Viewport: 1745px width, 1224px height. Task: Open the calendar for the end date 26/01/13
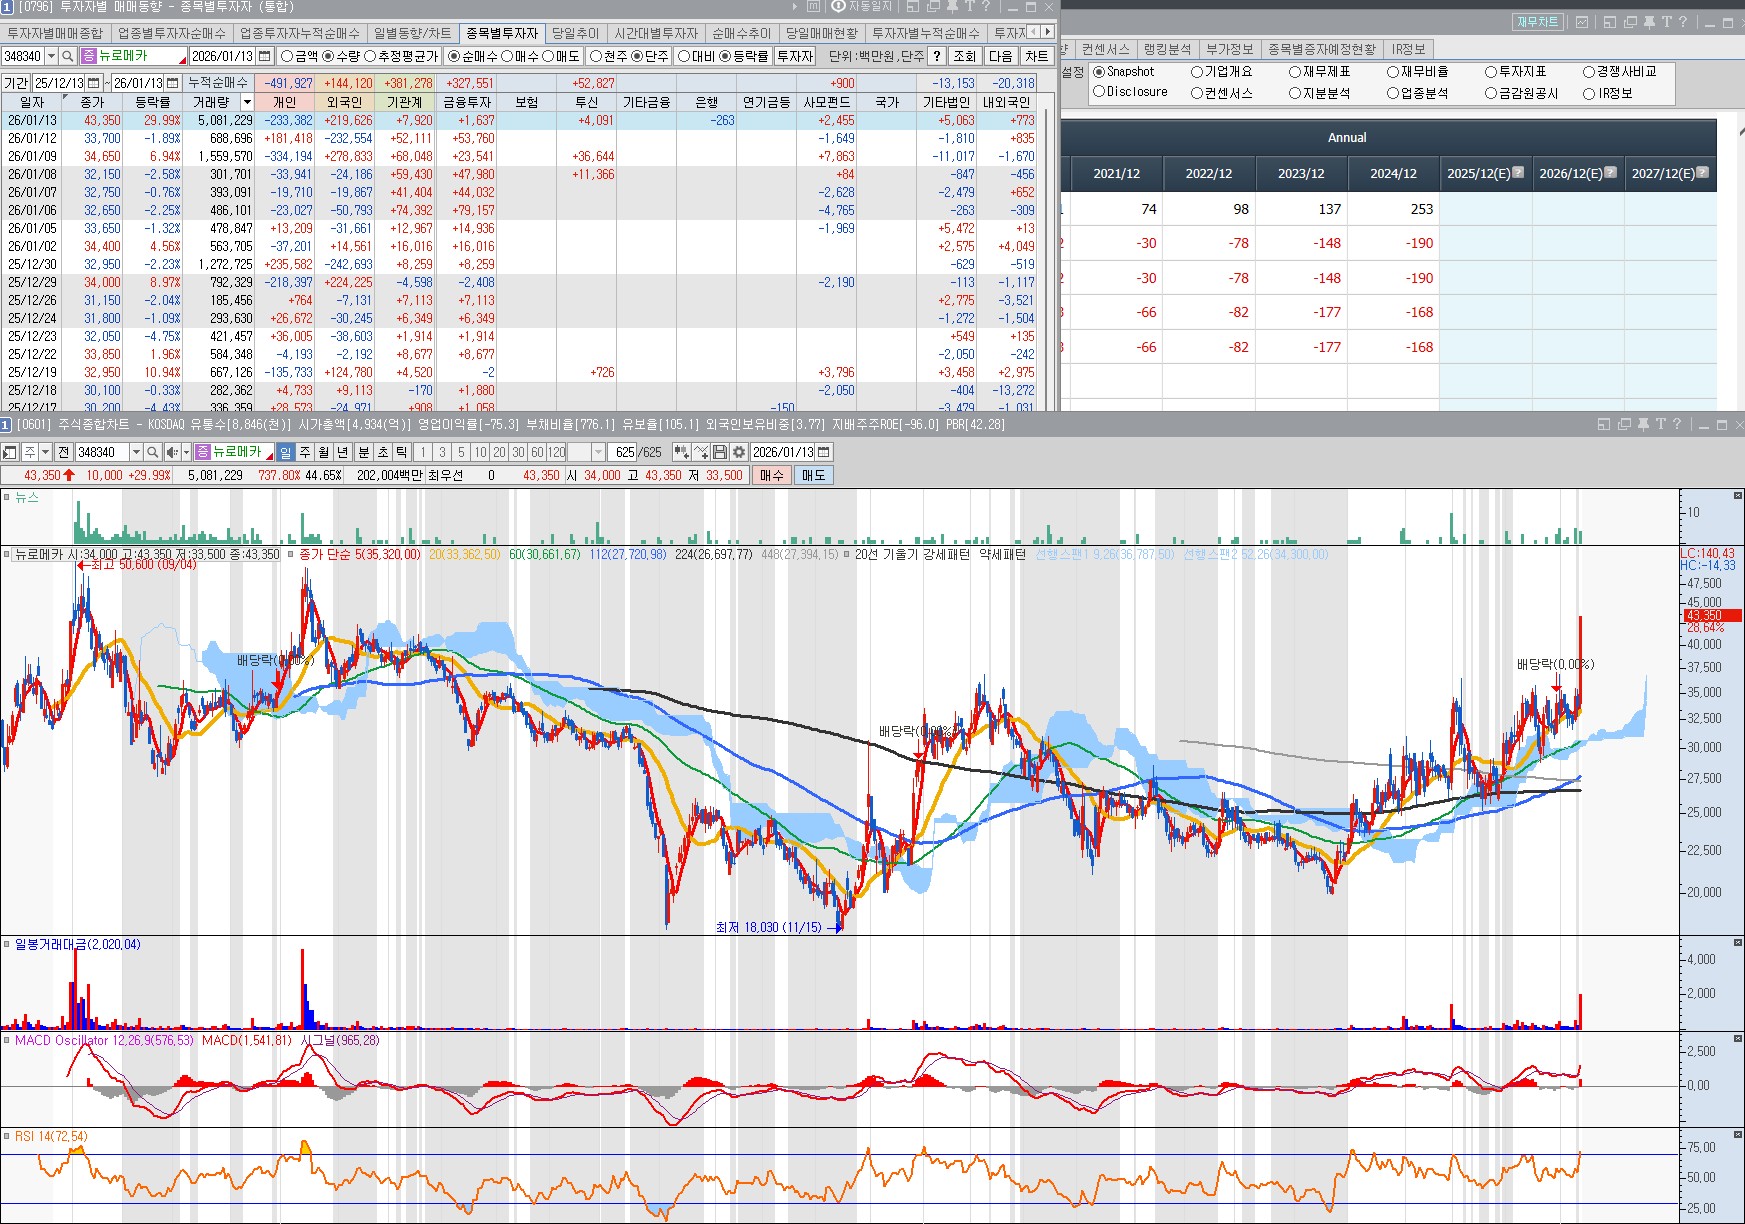coord(173,83)
